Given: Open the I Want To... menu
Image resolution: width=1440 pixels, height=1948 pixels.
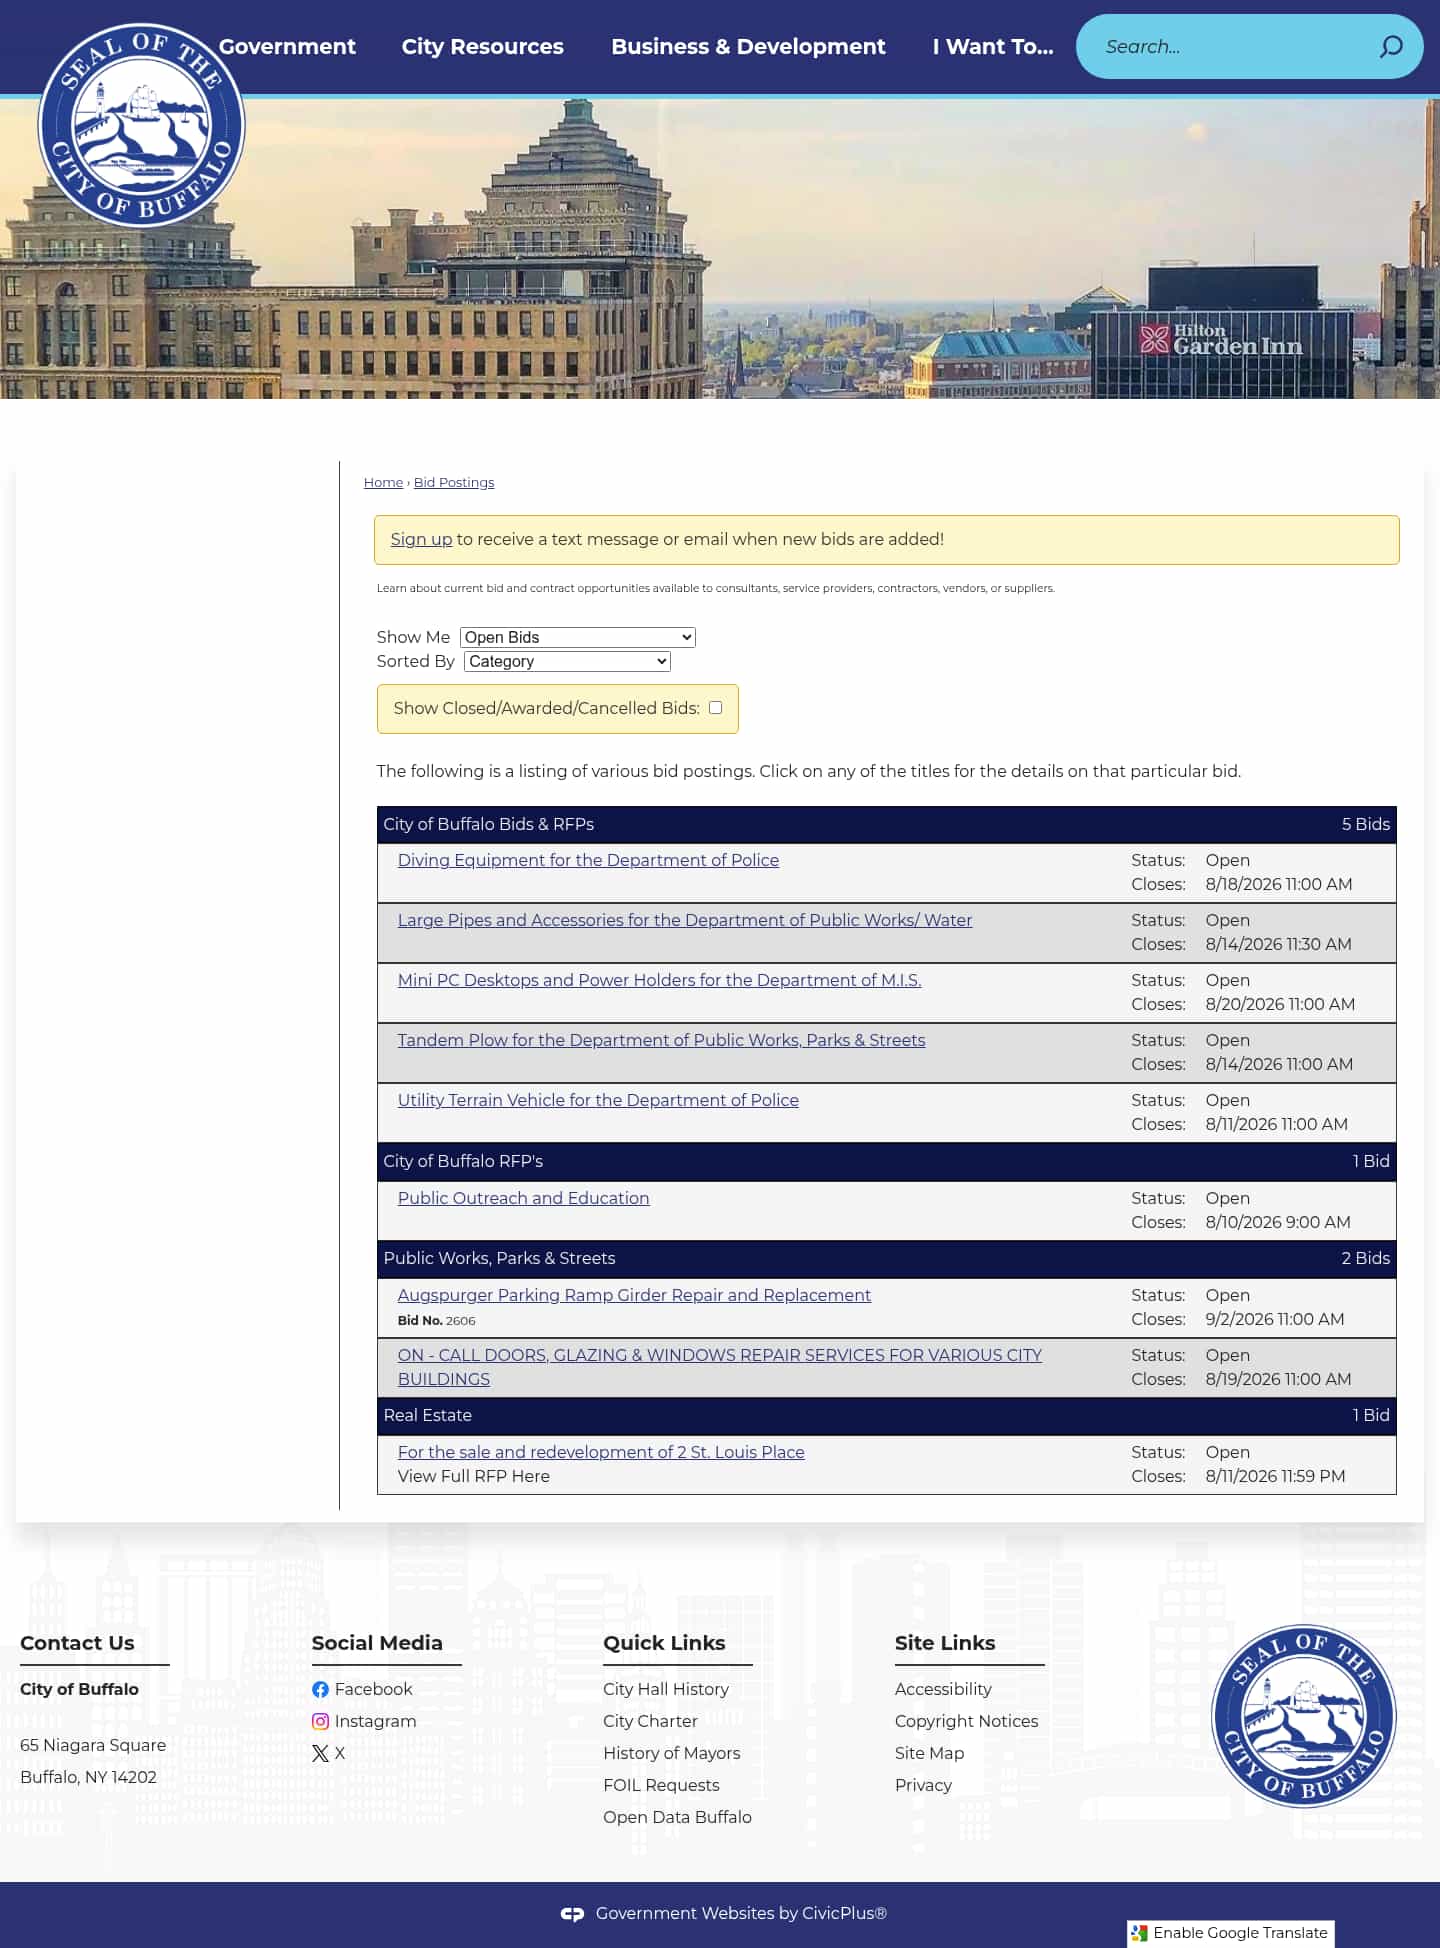Looking at the screenshot, I should (993, 47).
